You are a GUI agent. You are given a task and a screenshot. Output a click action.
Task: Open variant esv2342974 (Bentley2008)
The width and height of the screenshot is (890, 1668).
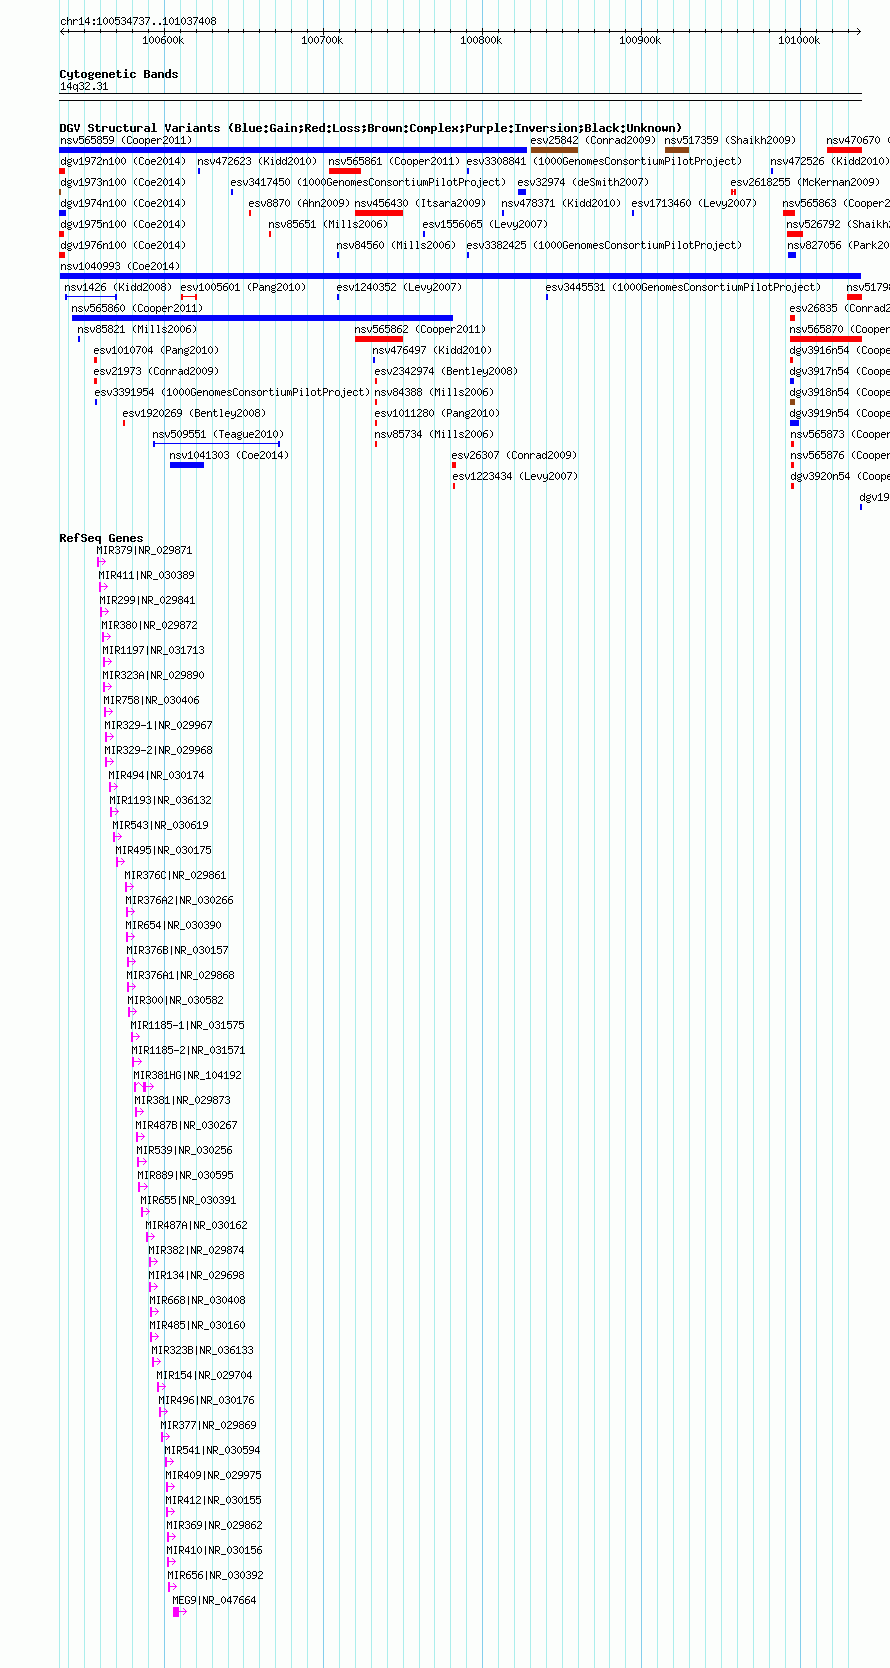(446, 371)
